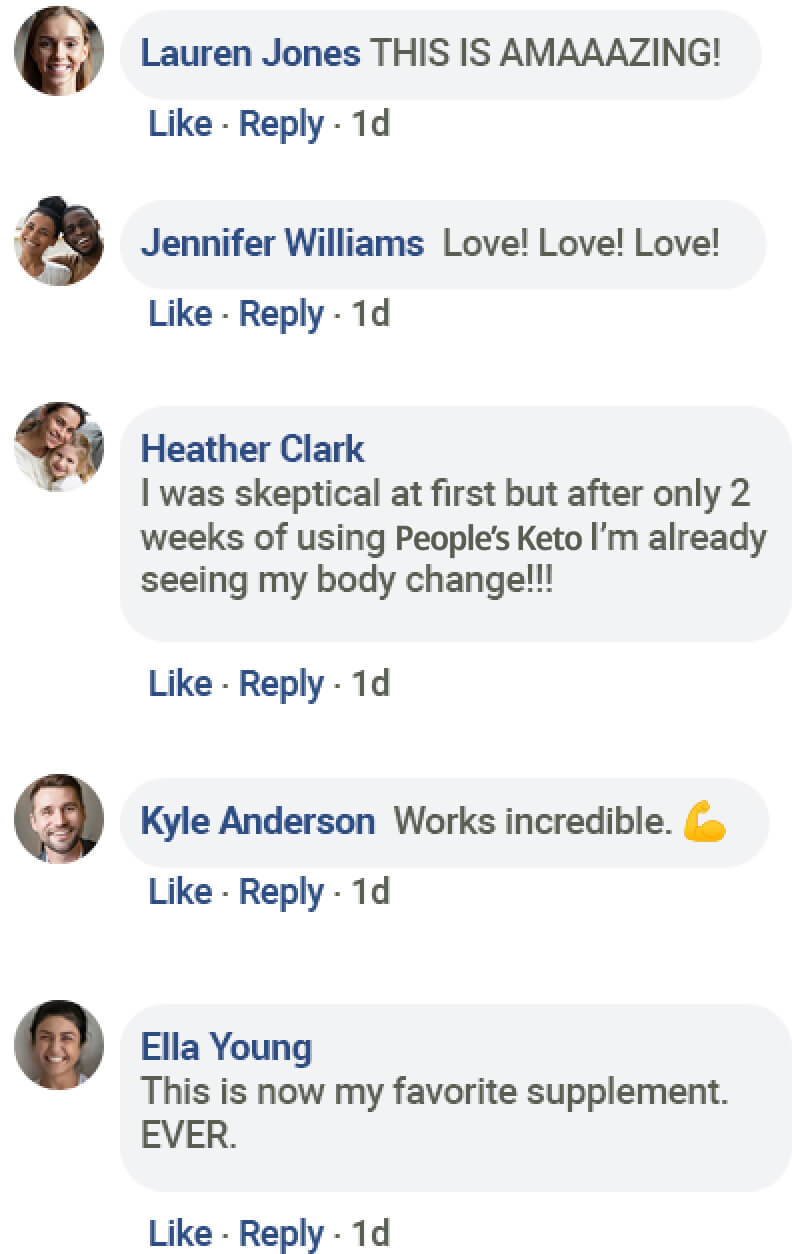Reply to Heather Clark's comment
This screenshot has width=792, height=1254.
click(281, 684)
